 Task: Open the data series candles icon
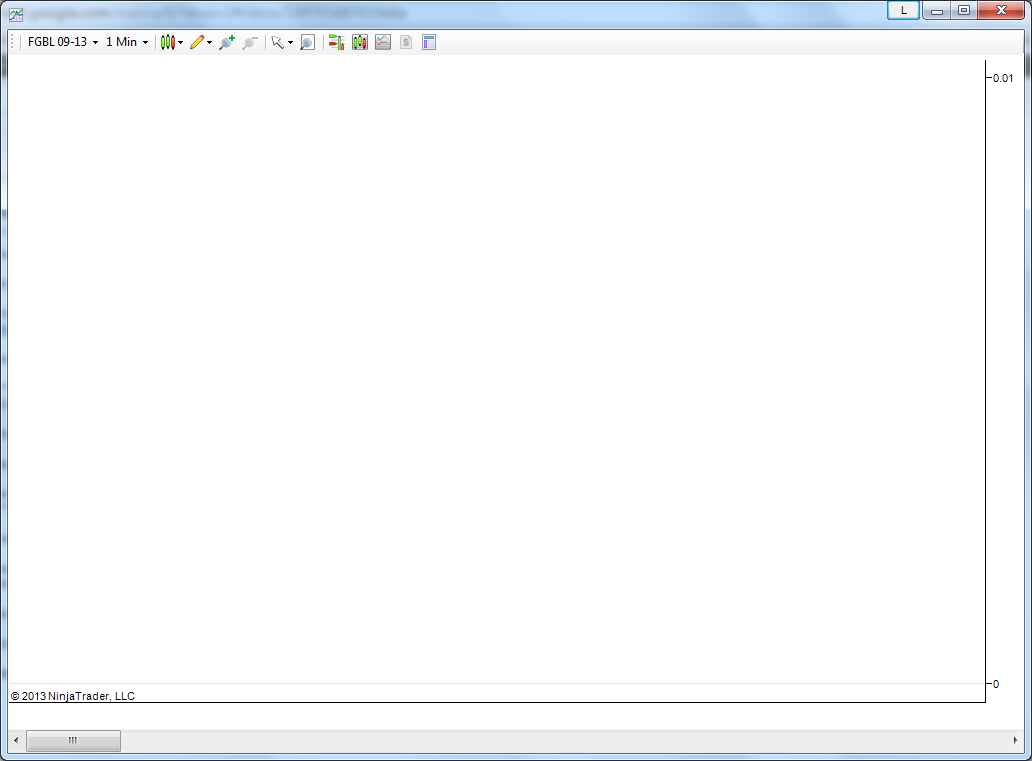point(360,42)
